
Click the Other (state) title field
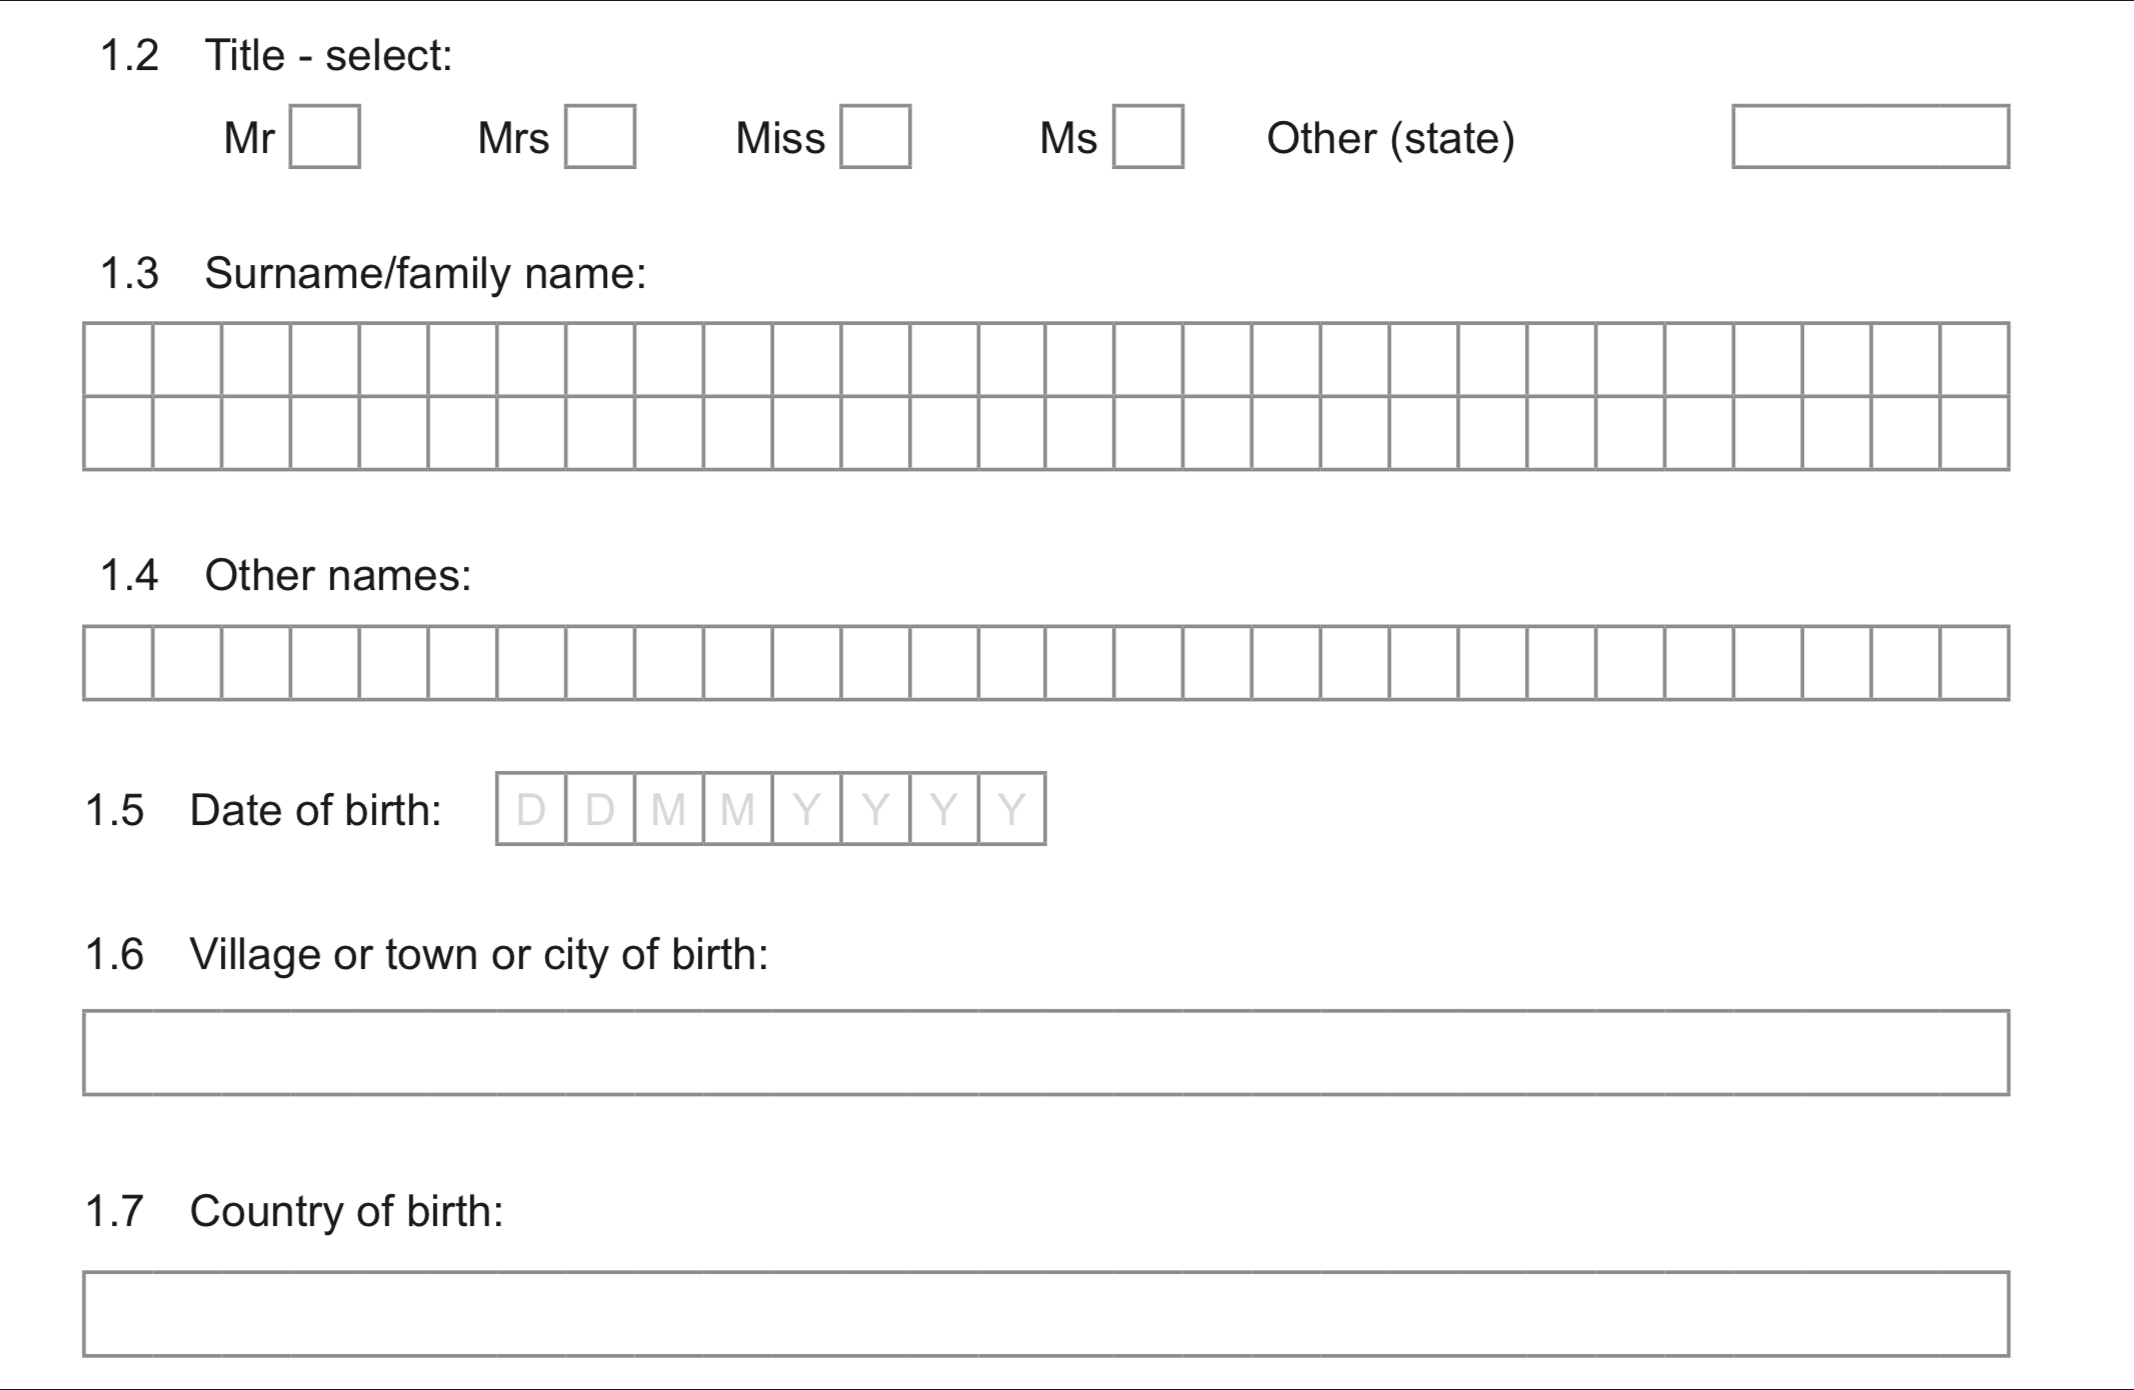pyautogui.click(x=1870, y=137)
